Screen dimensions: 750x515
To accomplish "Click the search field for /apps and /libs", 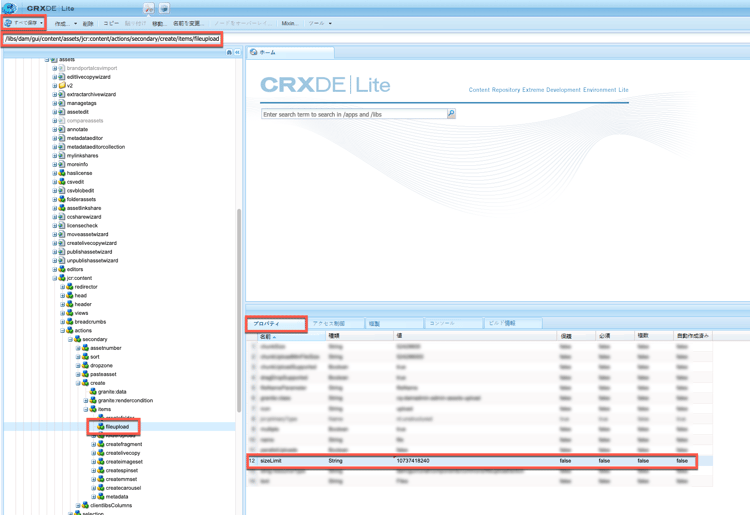I will (354, 114).
